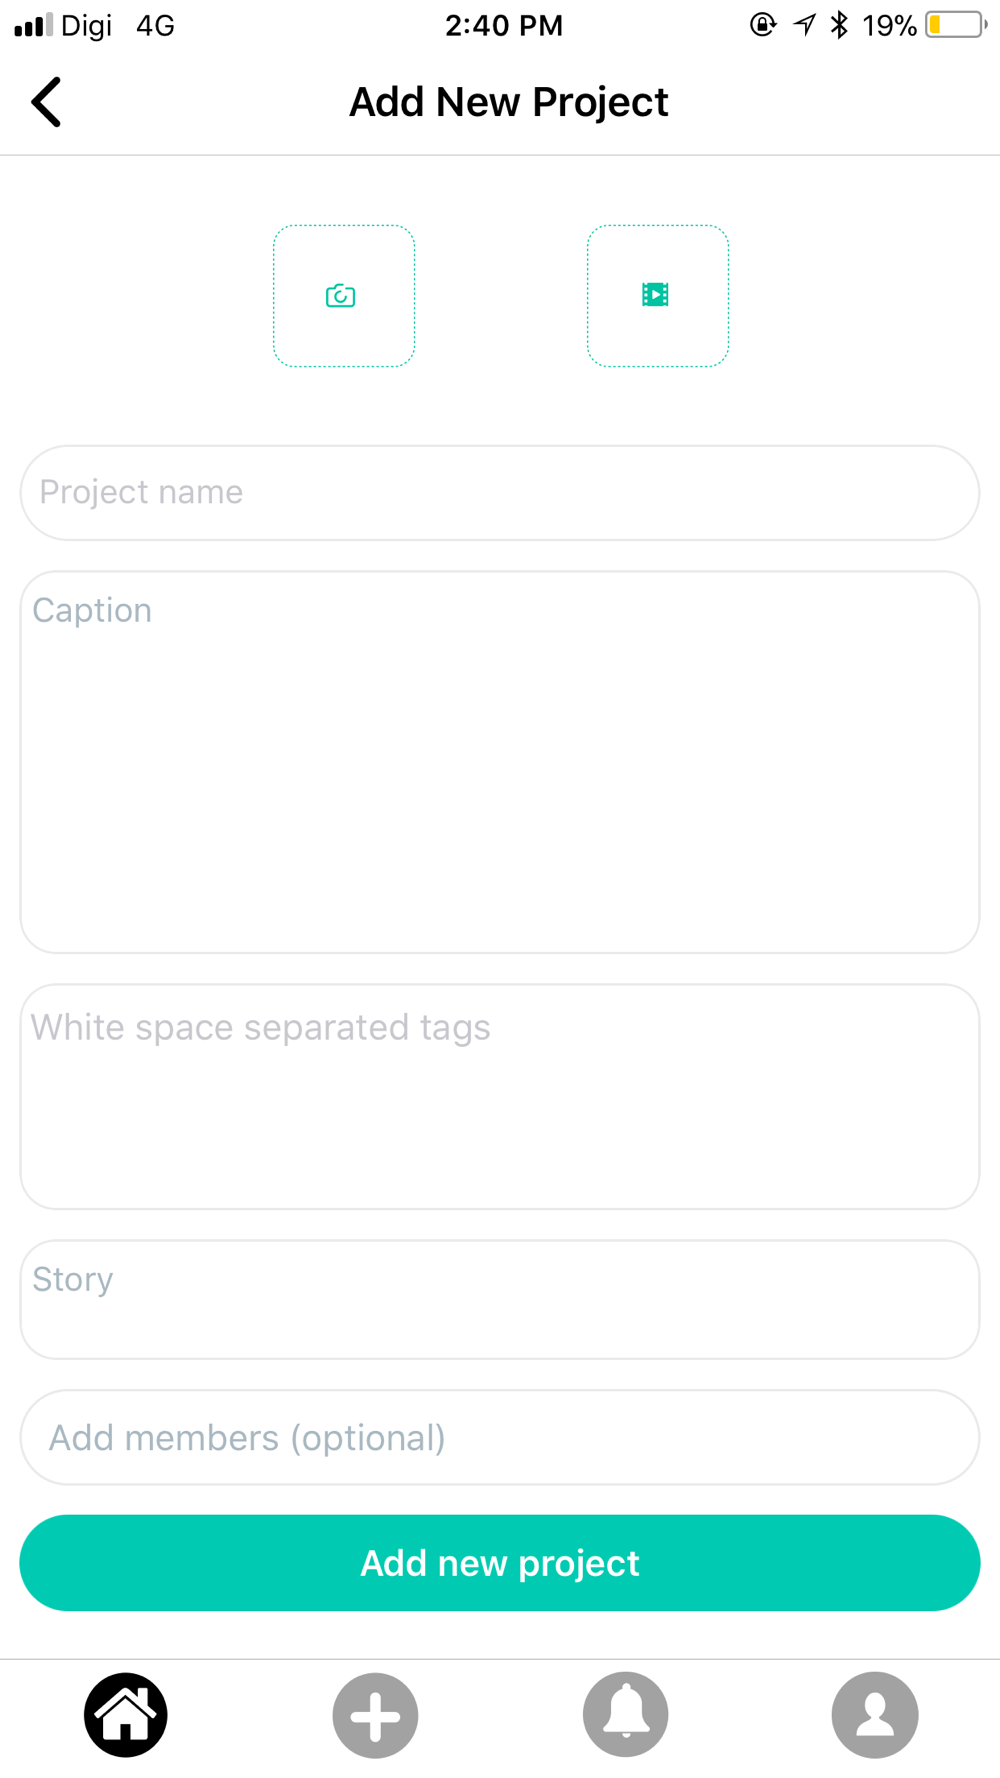Open the profile person icon

875,1715
